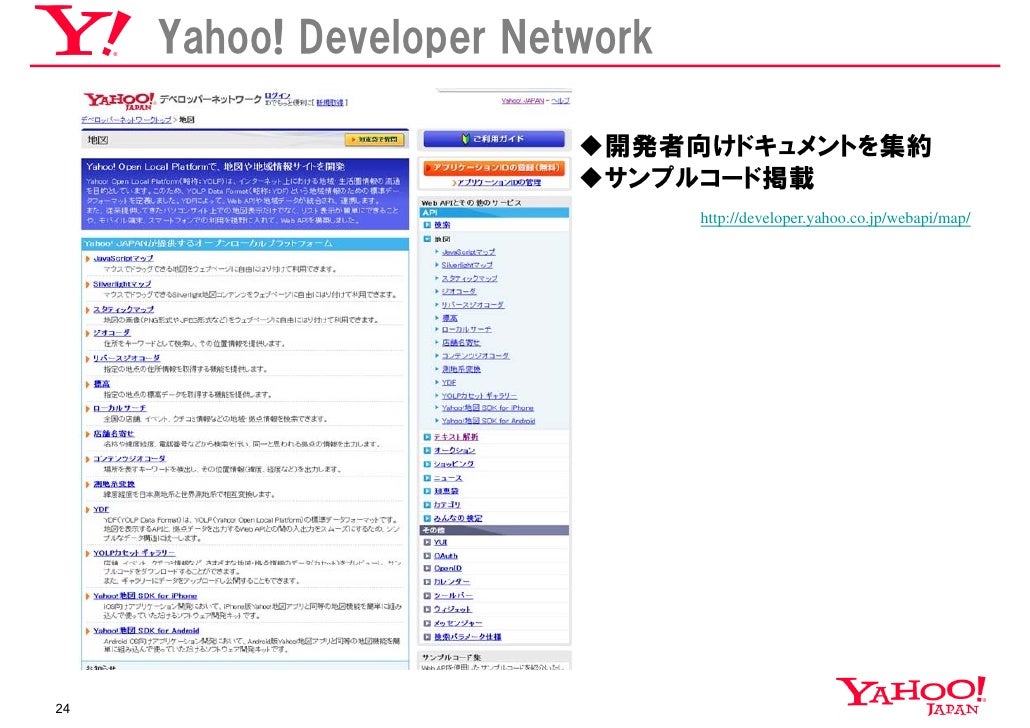Open スタティックマップ in the main list
This screenshot has height=728, width=1030.
pos(123,309)
